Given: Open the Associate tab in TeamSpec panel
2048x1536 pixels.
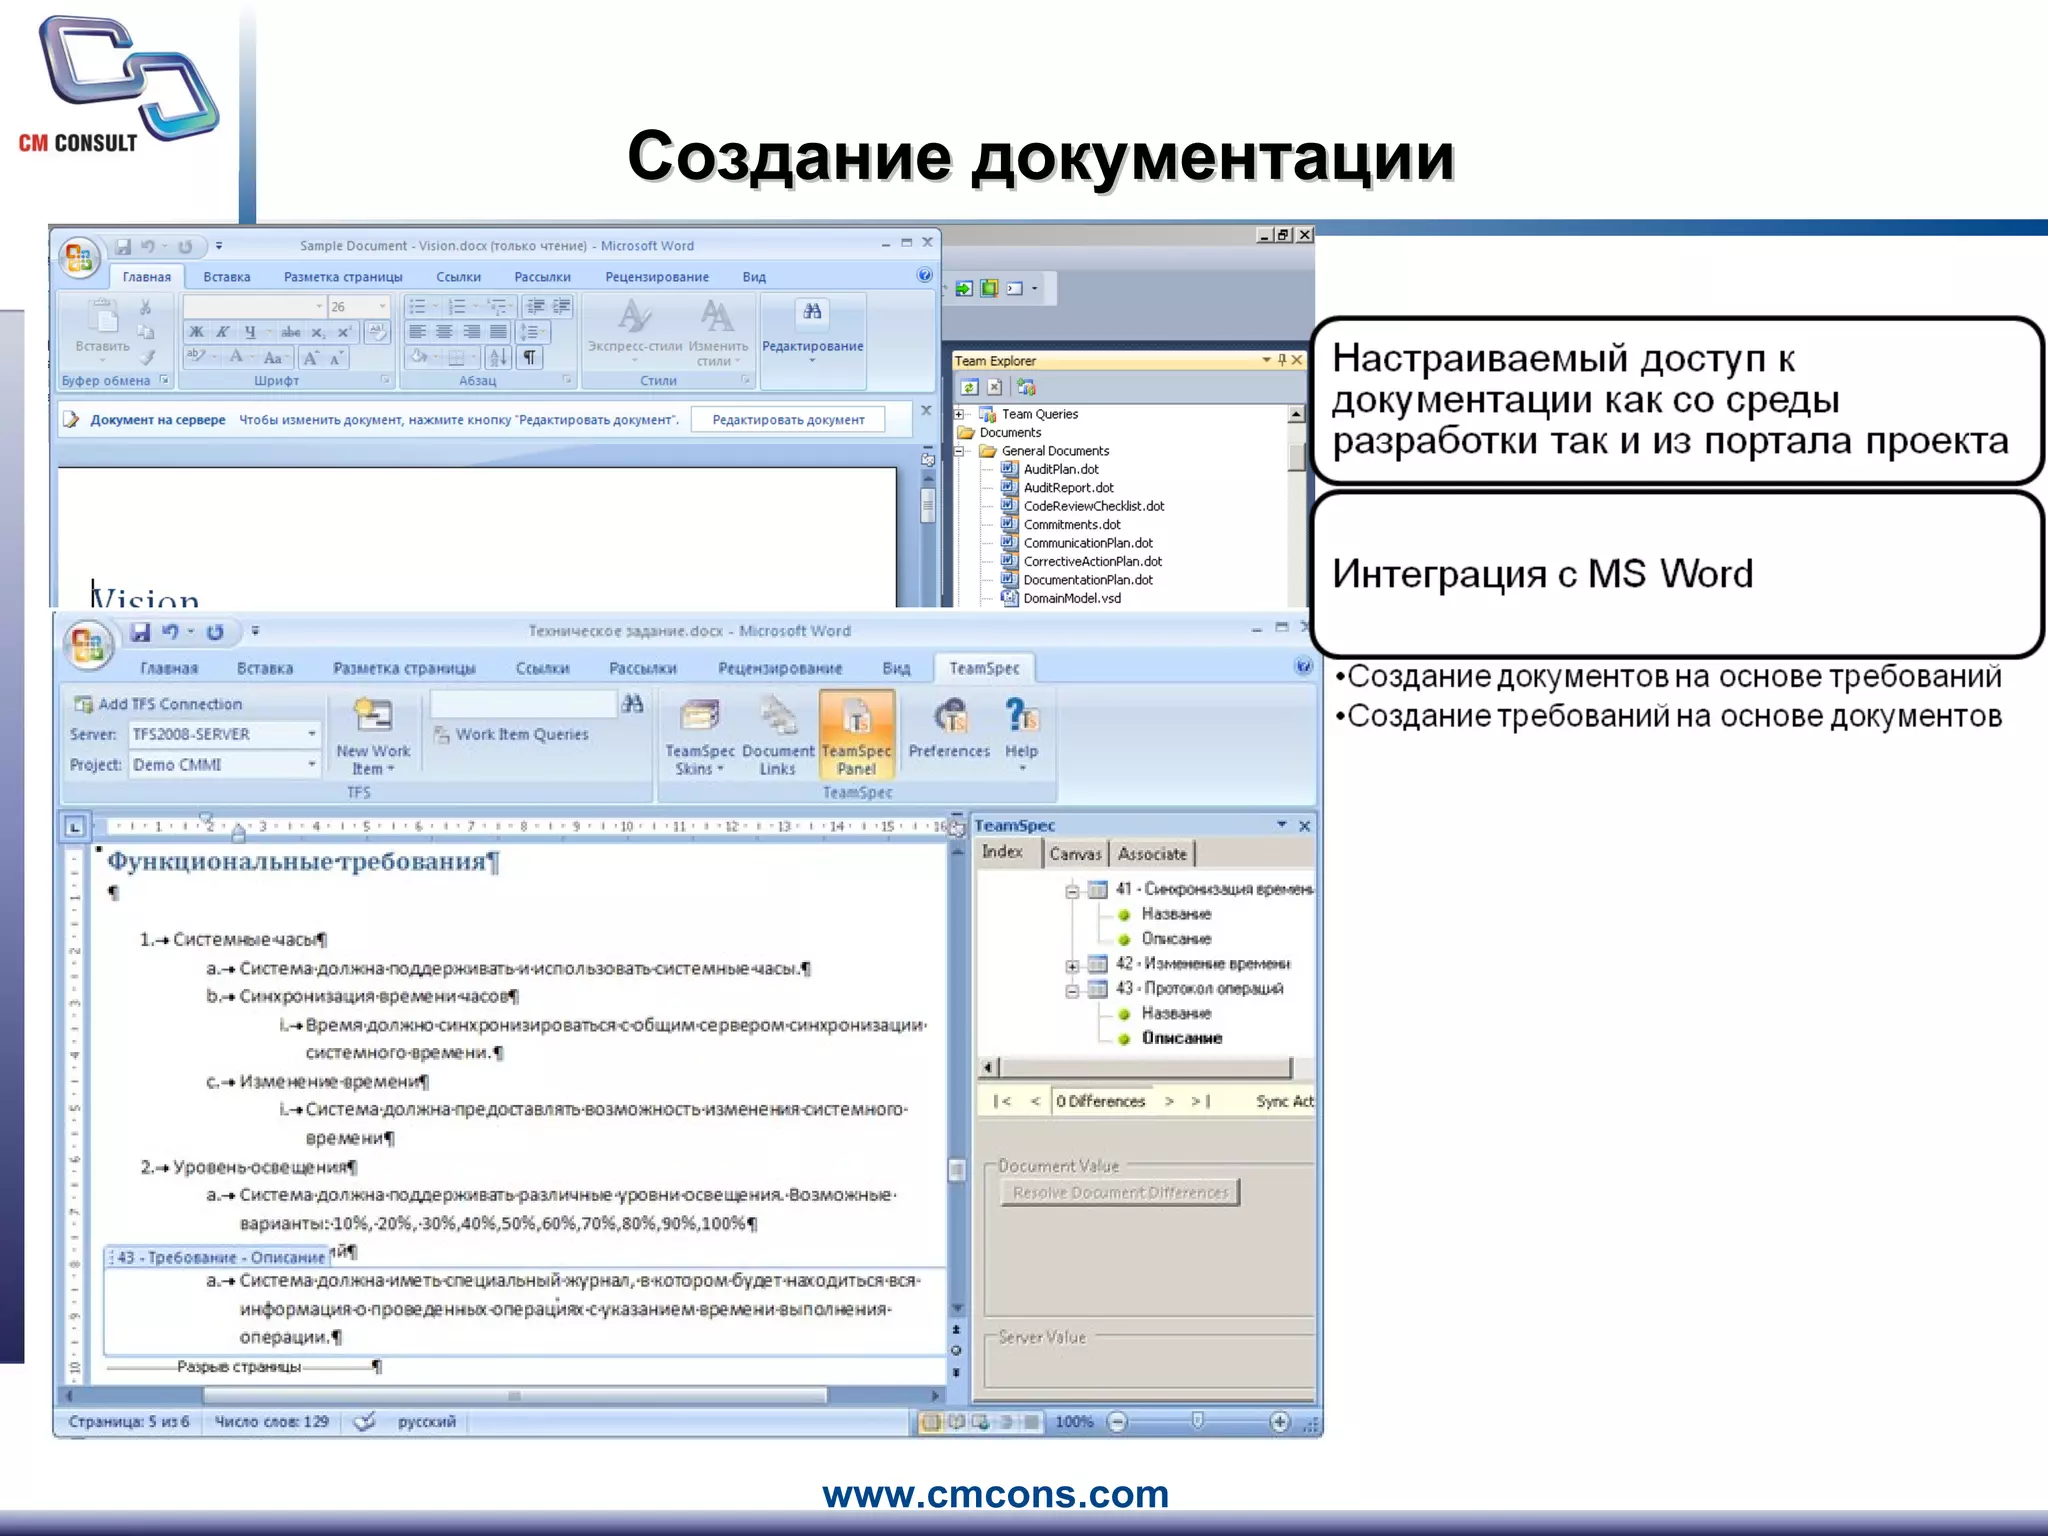Looking at the screenshot, I should 1152,854.
